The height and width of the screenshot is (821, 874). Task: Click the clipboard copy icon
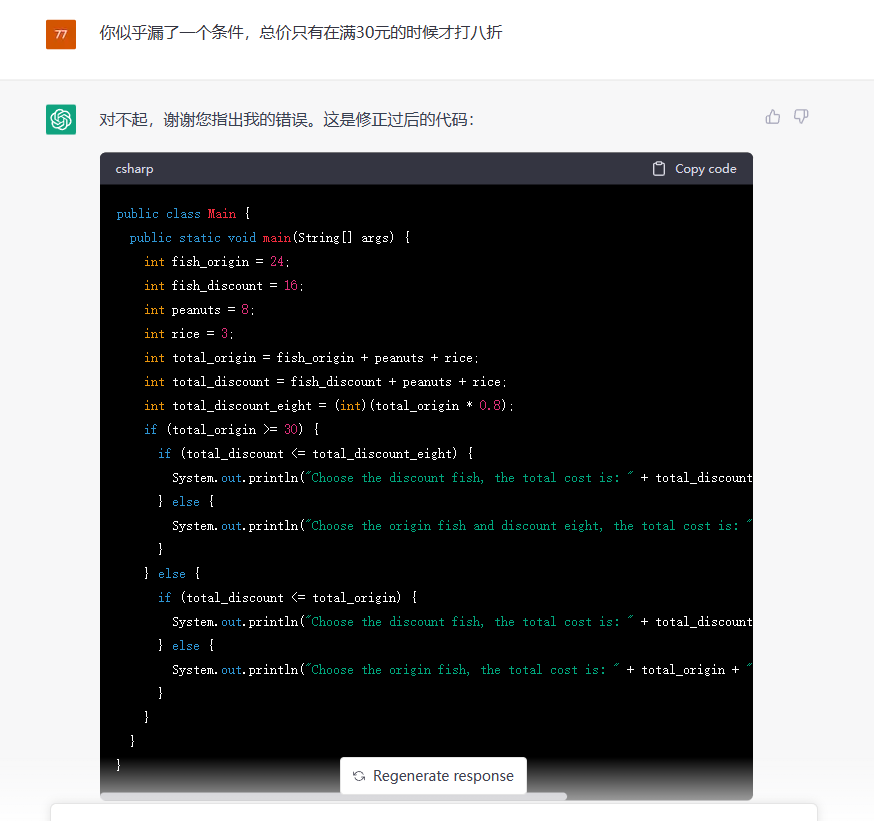click(659, 169)
